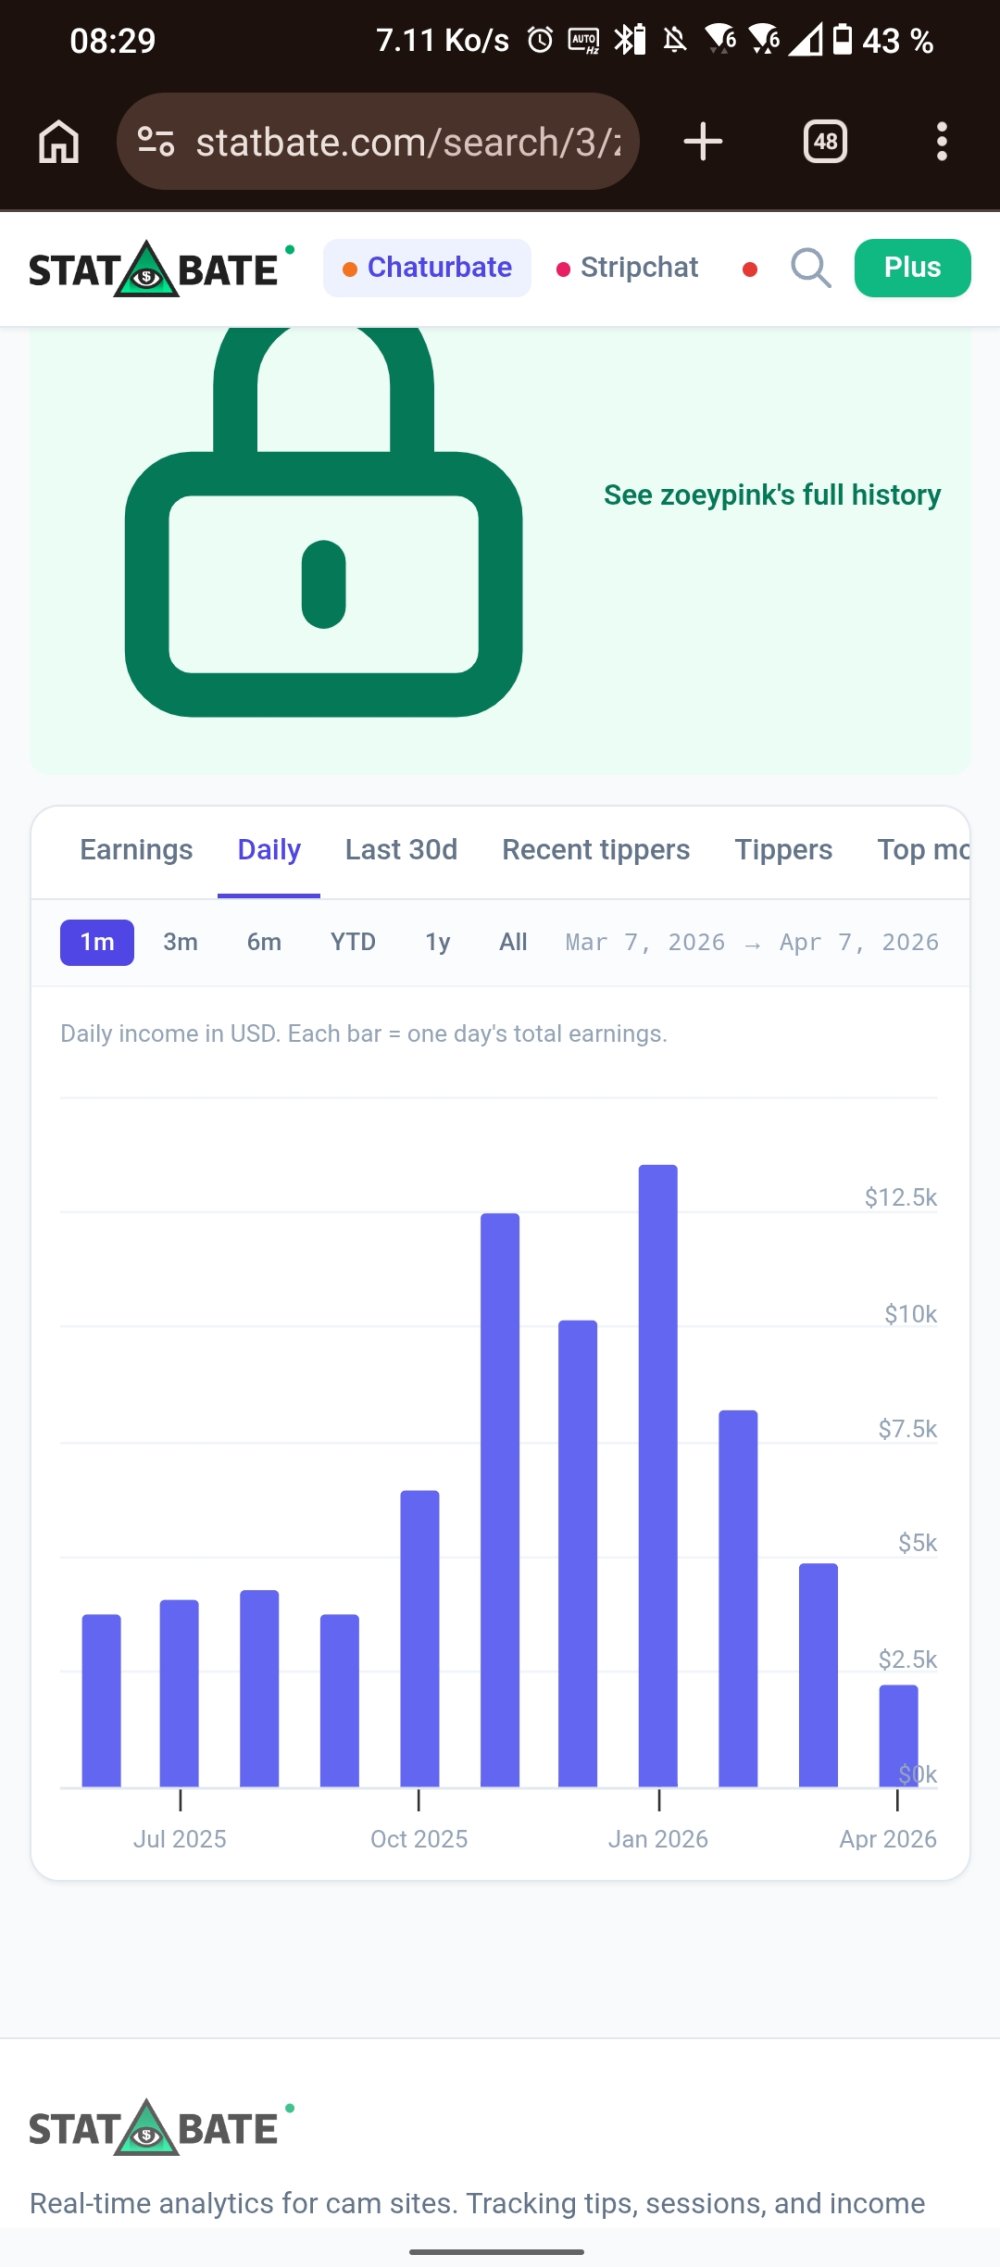1000x2267 pixels.
Task: Open search with magnifying glass icon
Action: (810, 268)
